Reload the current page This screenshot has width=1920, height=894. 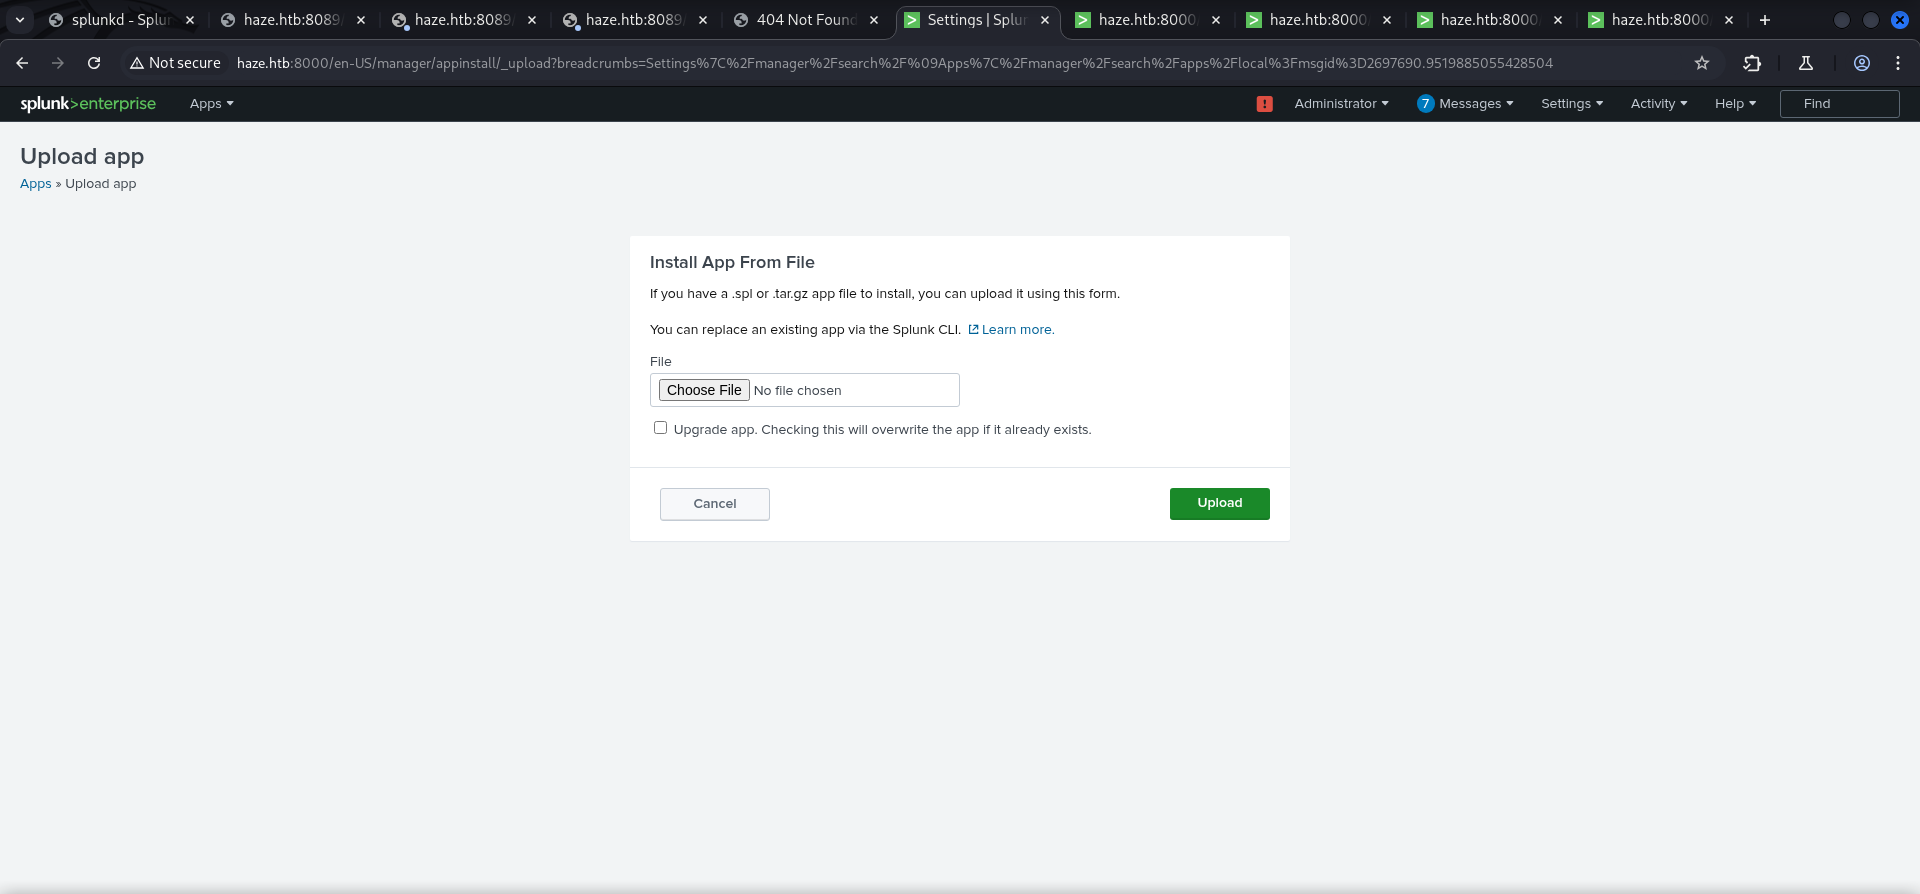coord(94,63)
